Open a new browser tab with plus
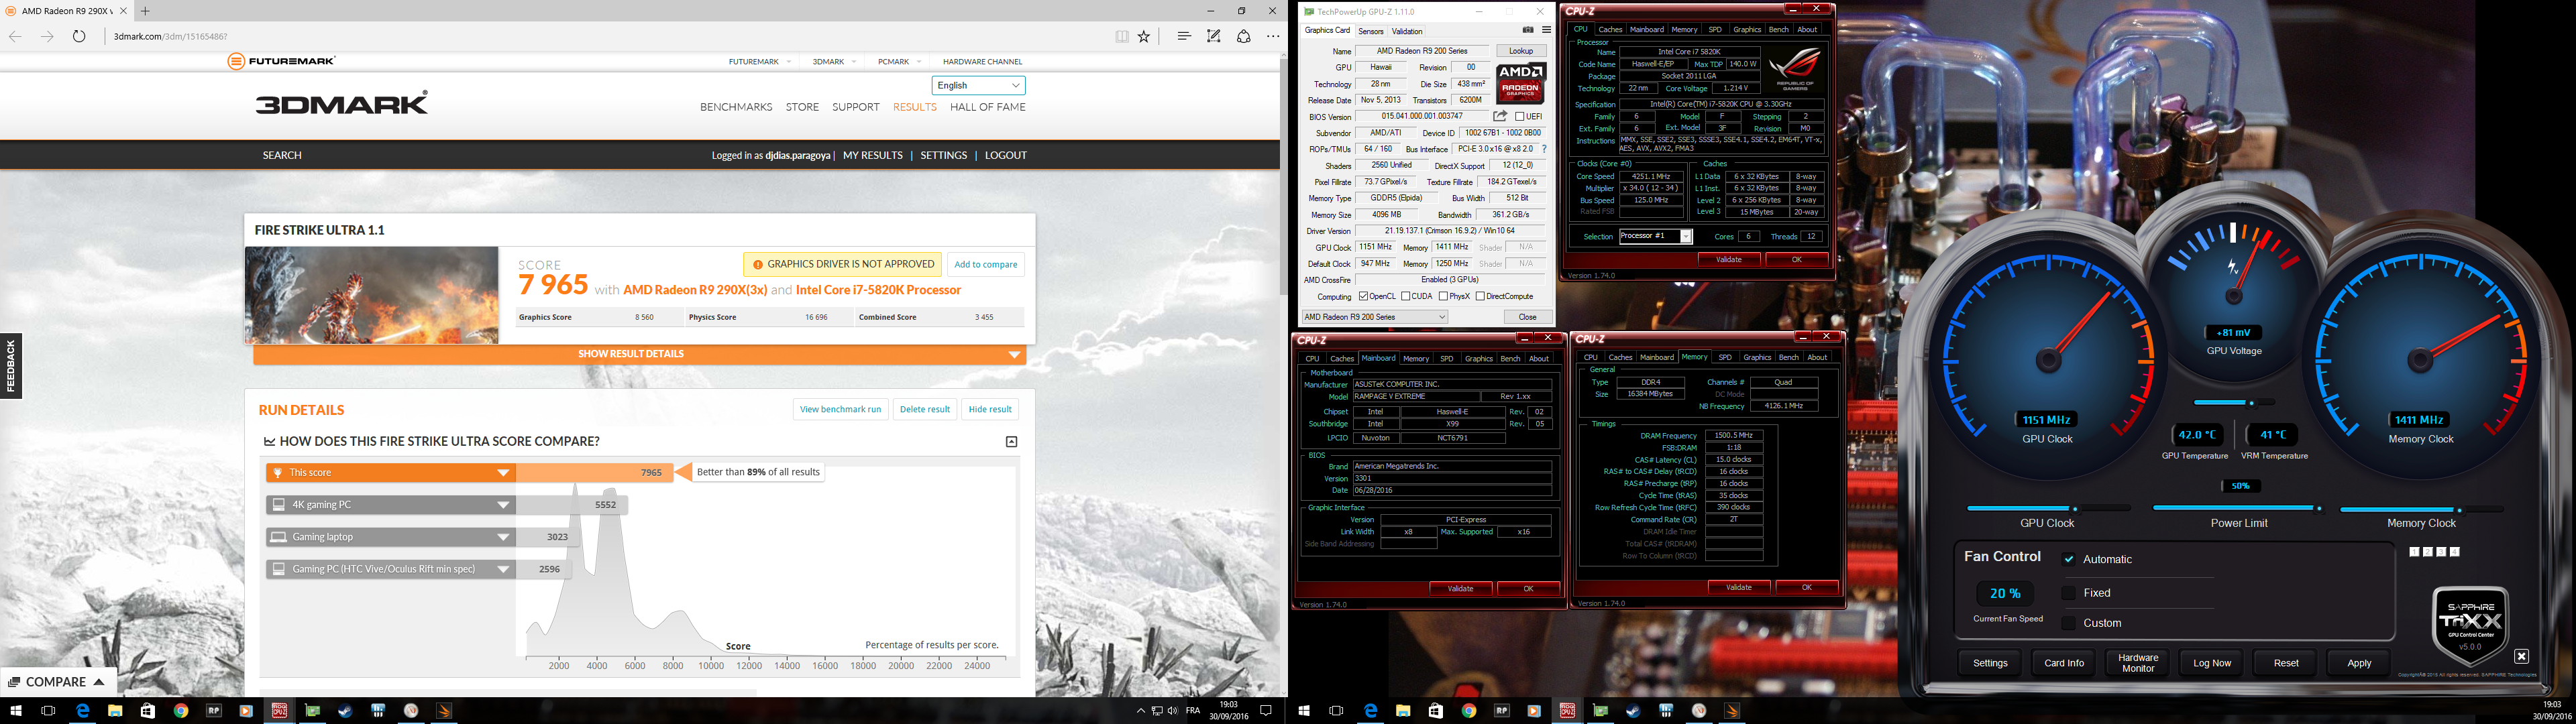This screenshot has width=2576, height=724. click(x=145, y=11)
